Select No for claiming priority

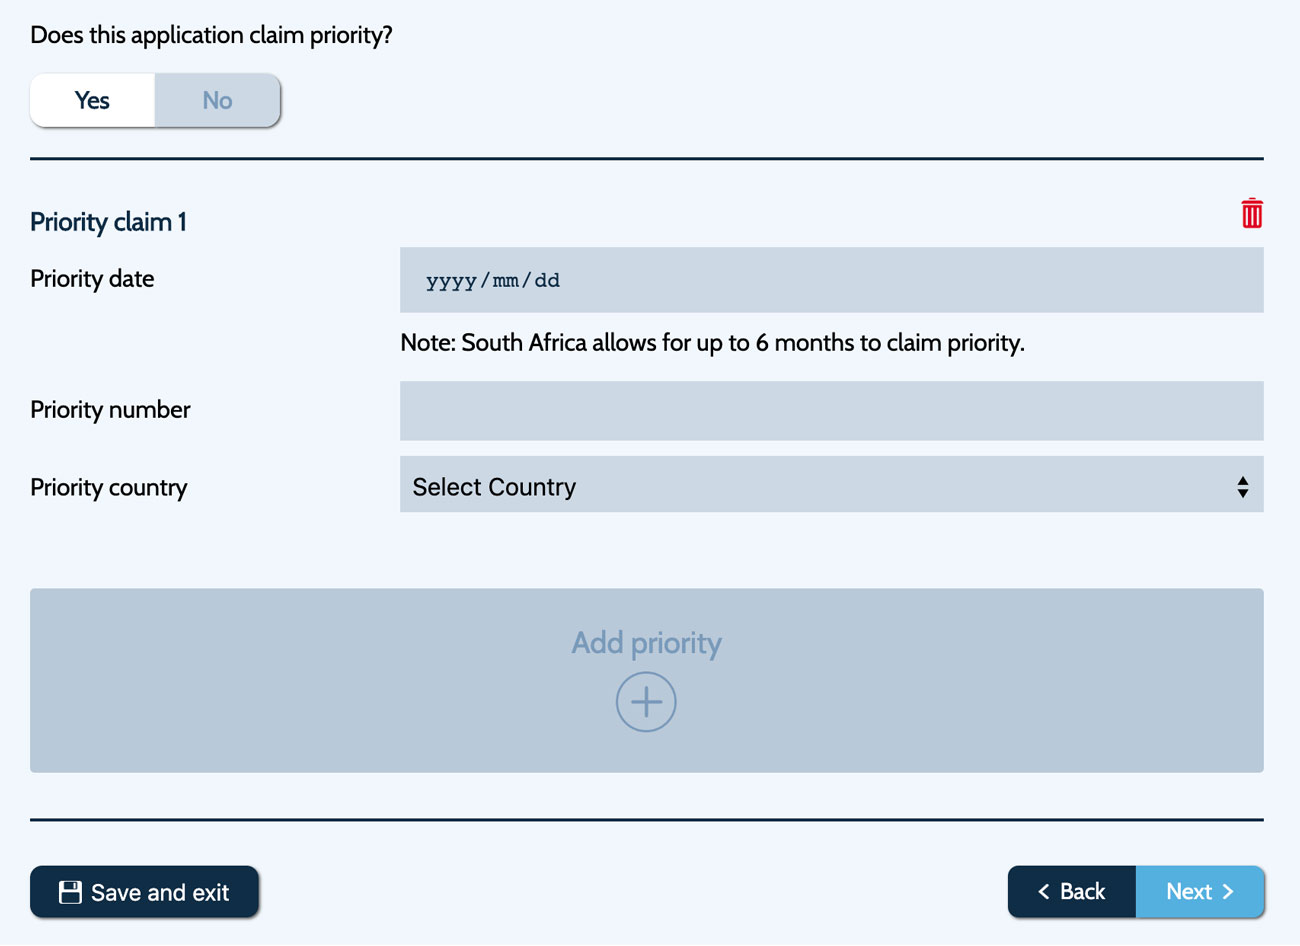point(217,100)
